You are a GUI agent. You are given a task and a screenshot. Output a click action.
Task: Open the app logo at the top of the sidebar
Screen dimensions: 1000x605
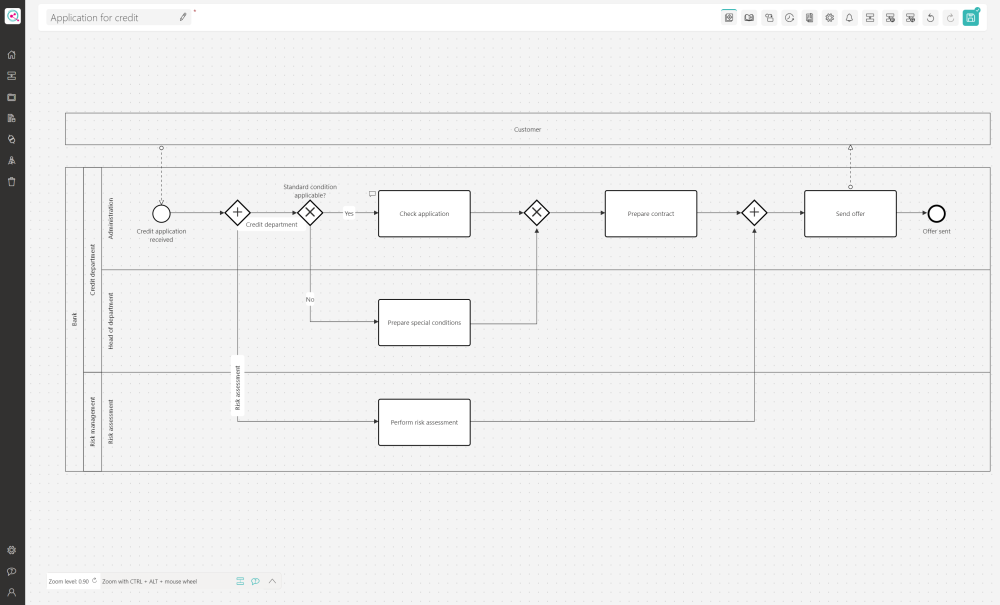(12, 16)
